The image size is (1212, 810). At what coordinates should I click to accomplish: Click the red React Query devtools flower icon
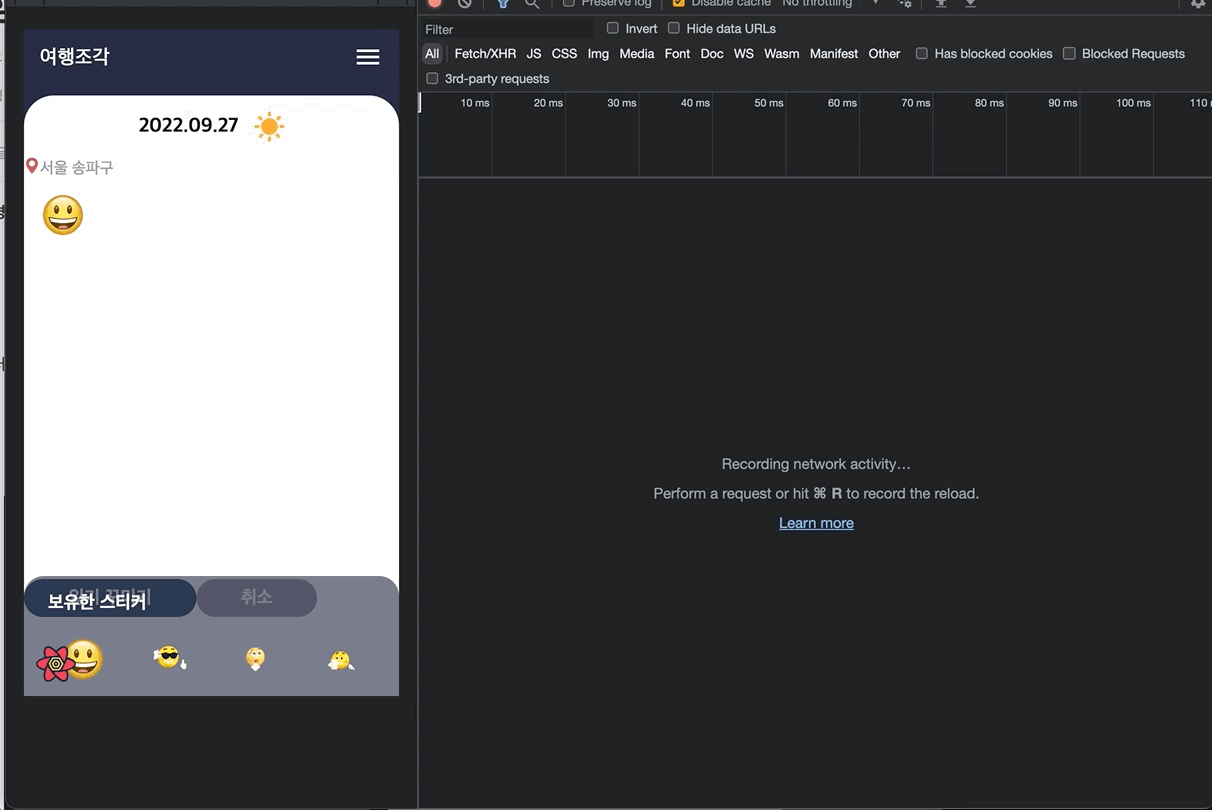(54, 663)
